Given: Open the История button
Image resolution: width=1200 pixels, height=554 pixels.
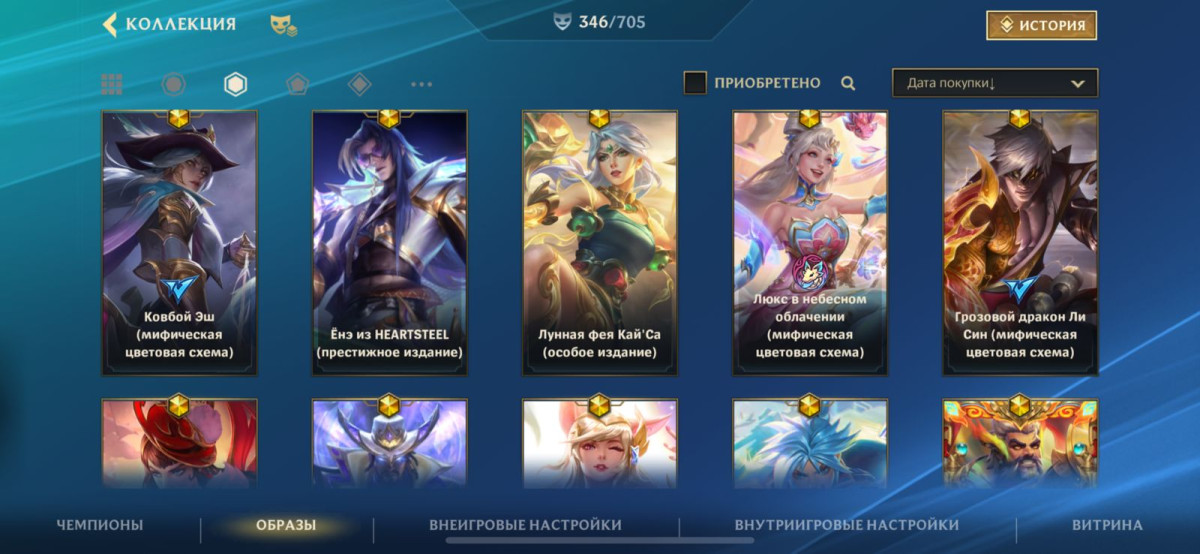Looking at the screenshot, I should [1042, 25].
